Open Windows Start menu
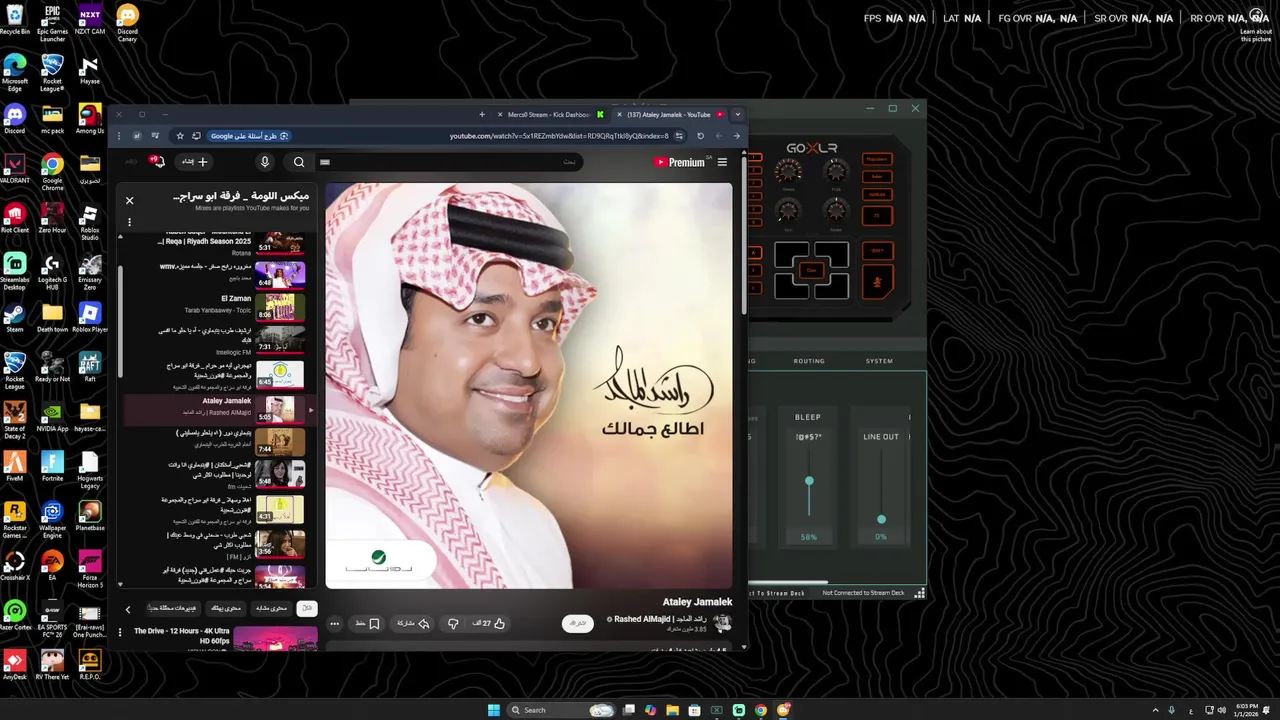1280x720 pixels. pos(493,710)
